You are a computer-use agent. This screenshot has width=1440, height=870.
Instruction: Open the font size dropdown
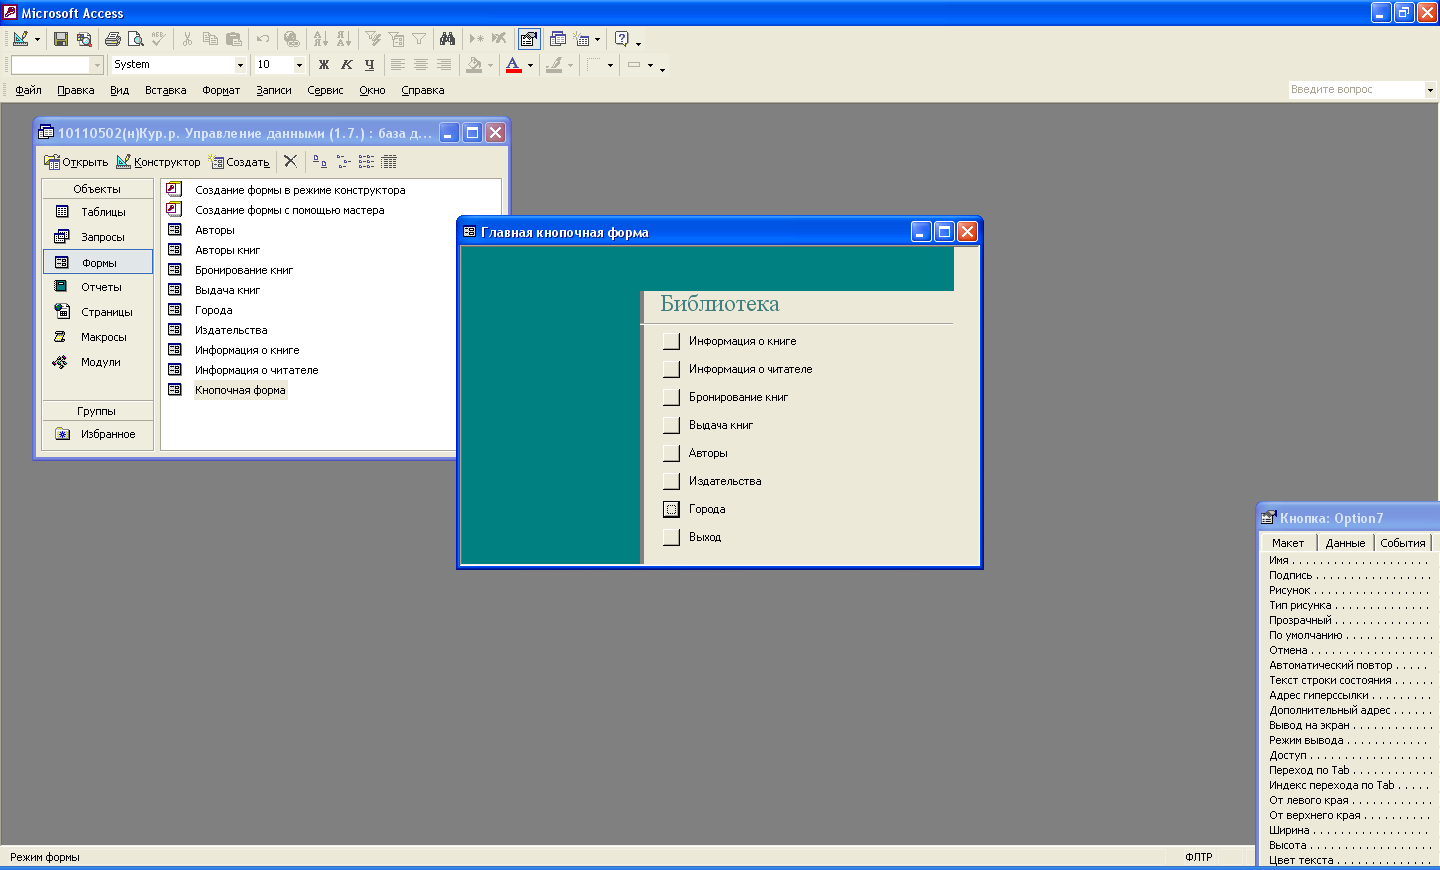point(299,65)
